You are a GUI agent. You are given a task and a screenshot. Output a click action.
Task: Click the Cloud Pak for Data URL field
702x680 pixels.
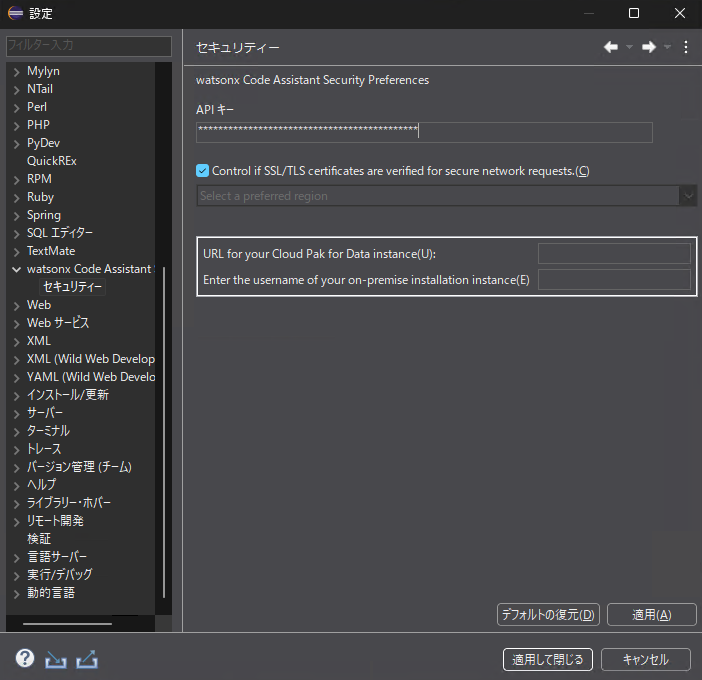(614, 254)
